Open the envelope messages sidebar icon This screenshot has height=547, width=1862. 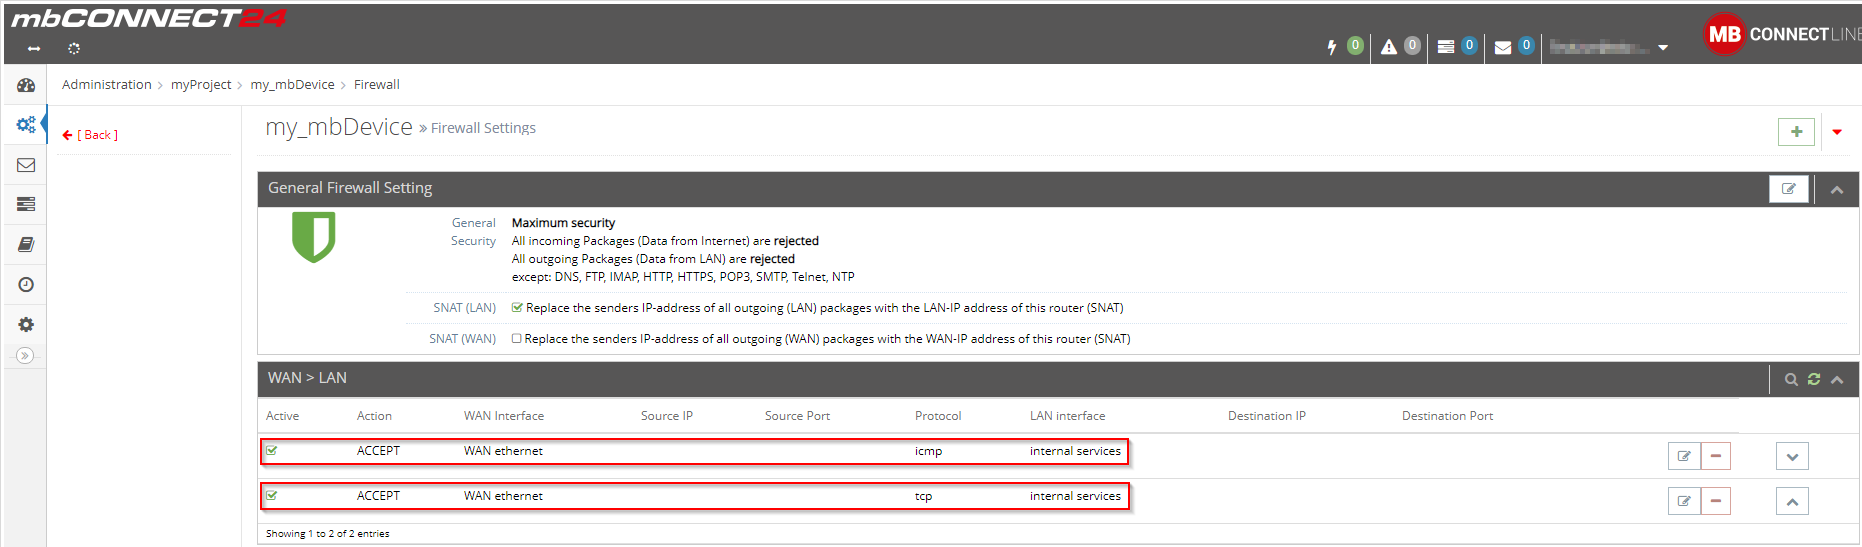click(26, 165)
